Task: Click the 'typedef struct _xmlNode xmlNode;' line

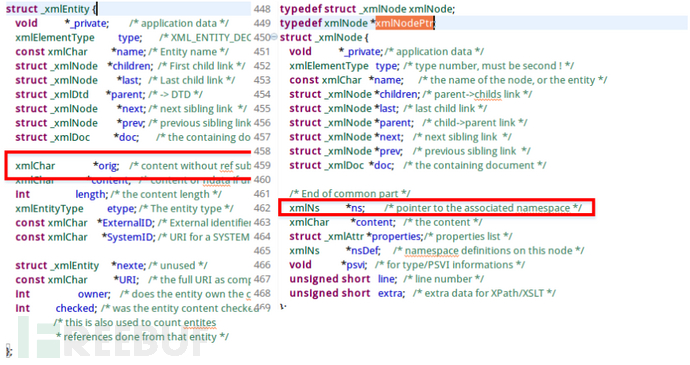Action: (x=367, y=9)
